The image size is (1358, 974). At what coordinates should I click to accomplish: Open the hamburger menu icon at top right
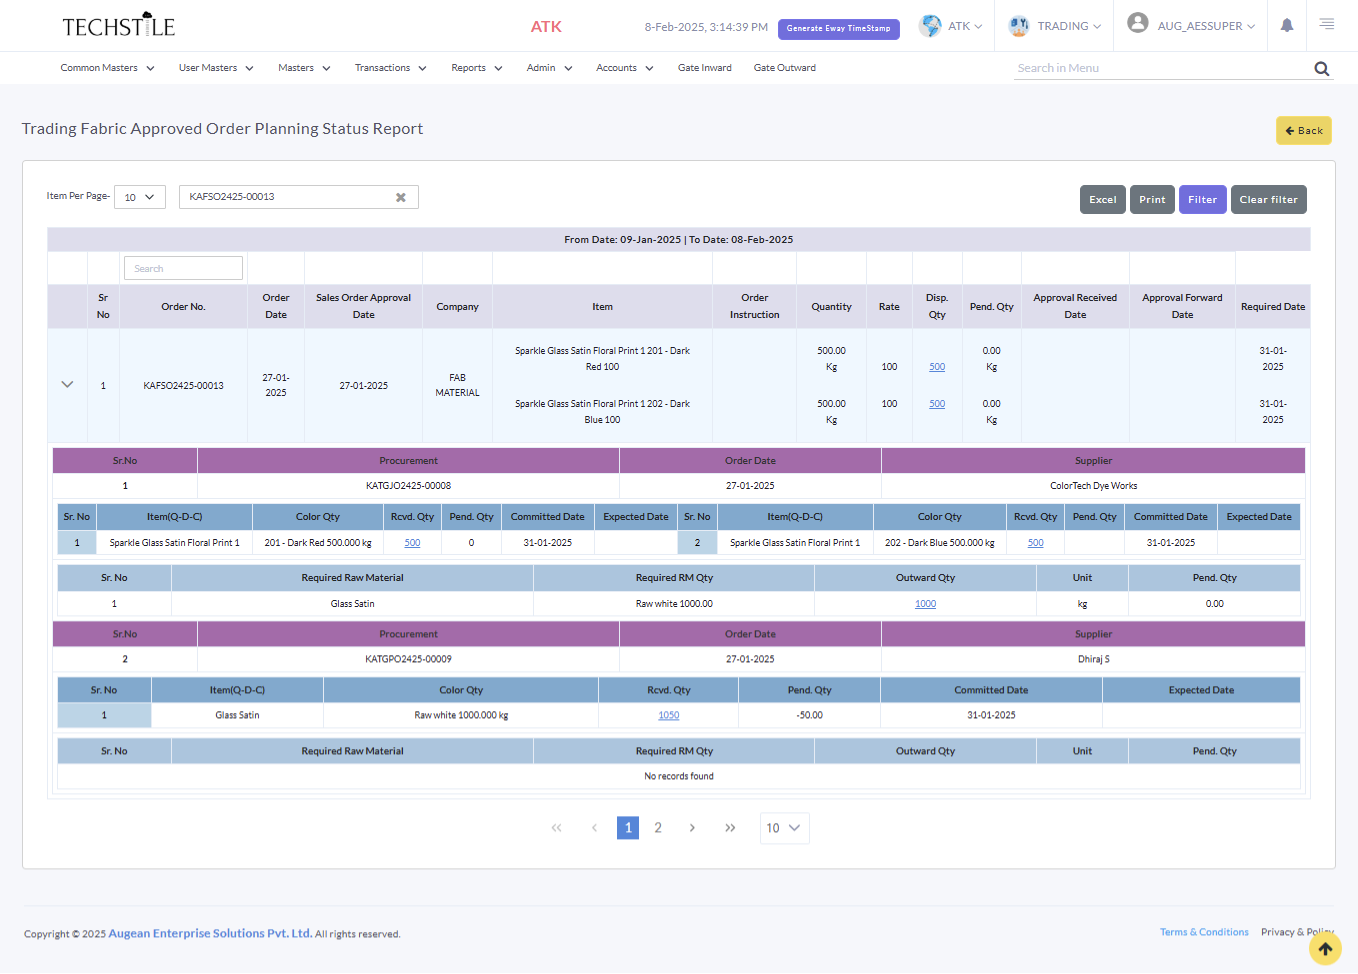(x=1326, y=24)
